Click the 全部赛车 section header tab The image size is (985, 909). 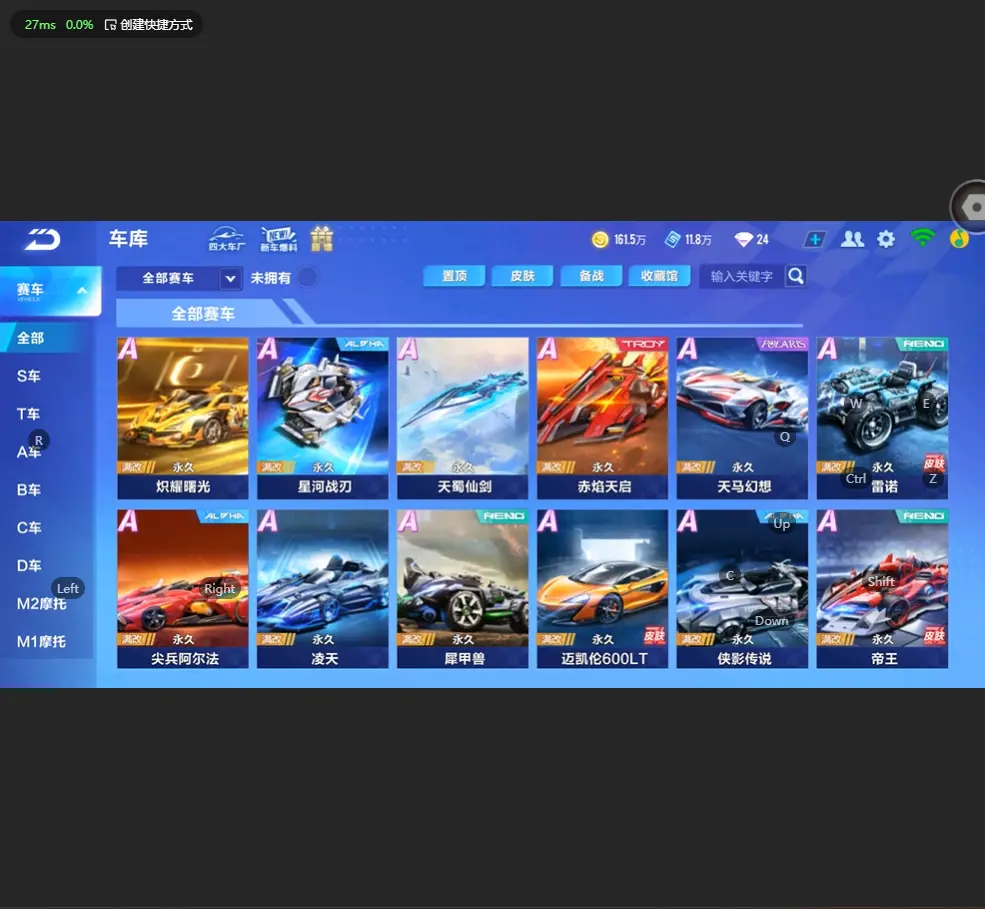coord(203,313)
